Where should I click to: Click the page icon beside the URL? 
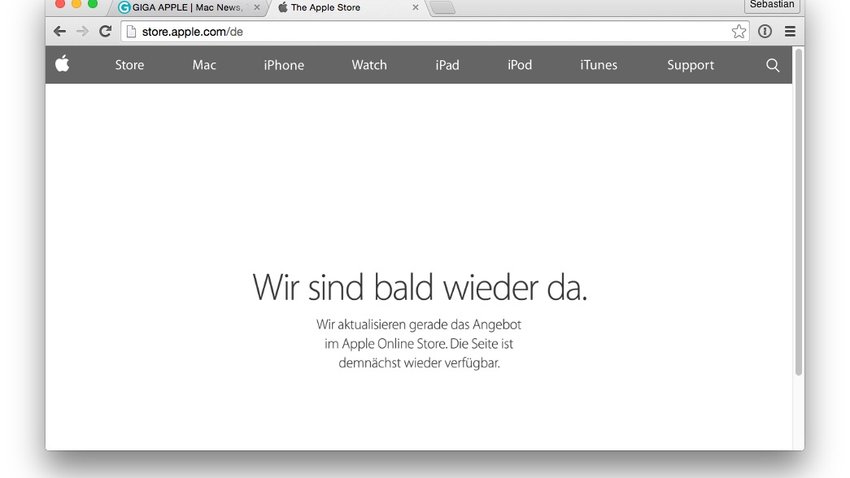point(131,31)
